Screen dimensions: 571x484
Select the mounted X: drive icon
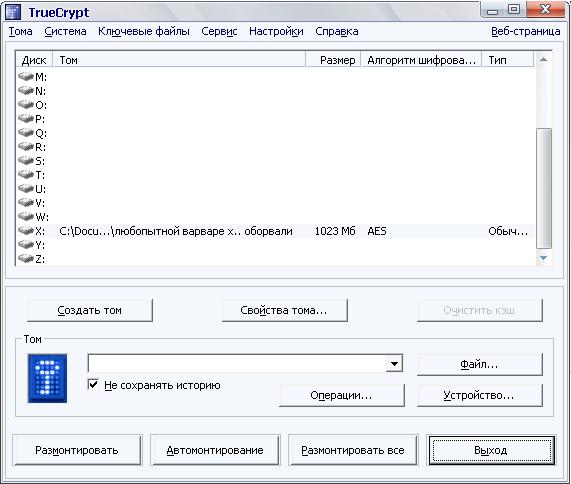coord(26,231)
